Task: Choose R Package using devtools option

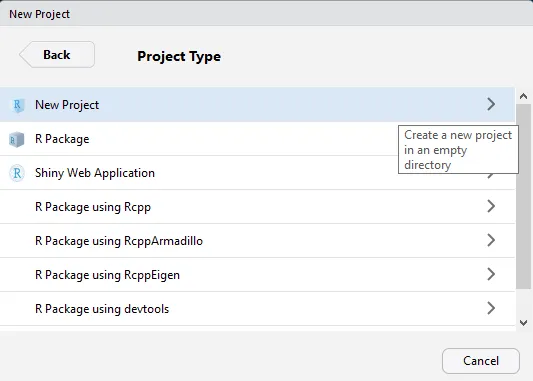Action: [257, 309]
